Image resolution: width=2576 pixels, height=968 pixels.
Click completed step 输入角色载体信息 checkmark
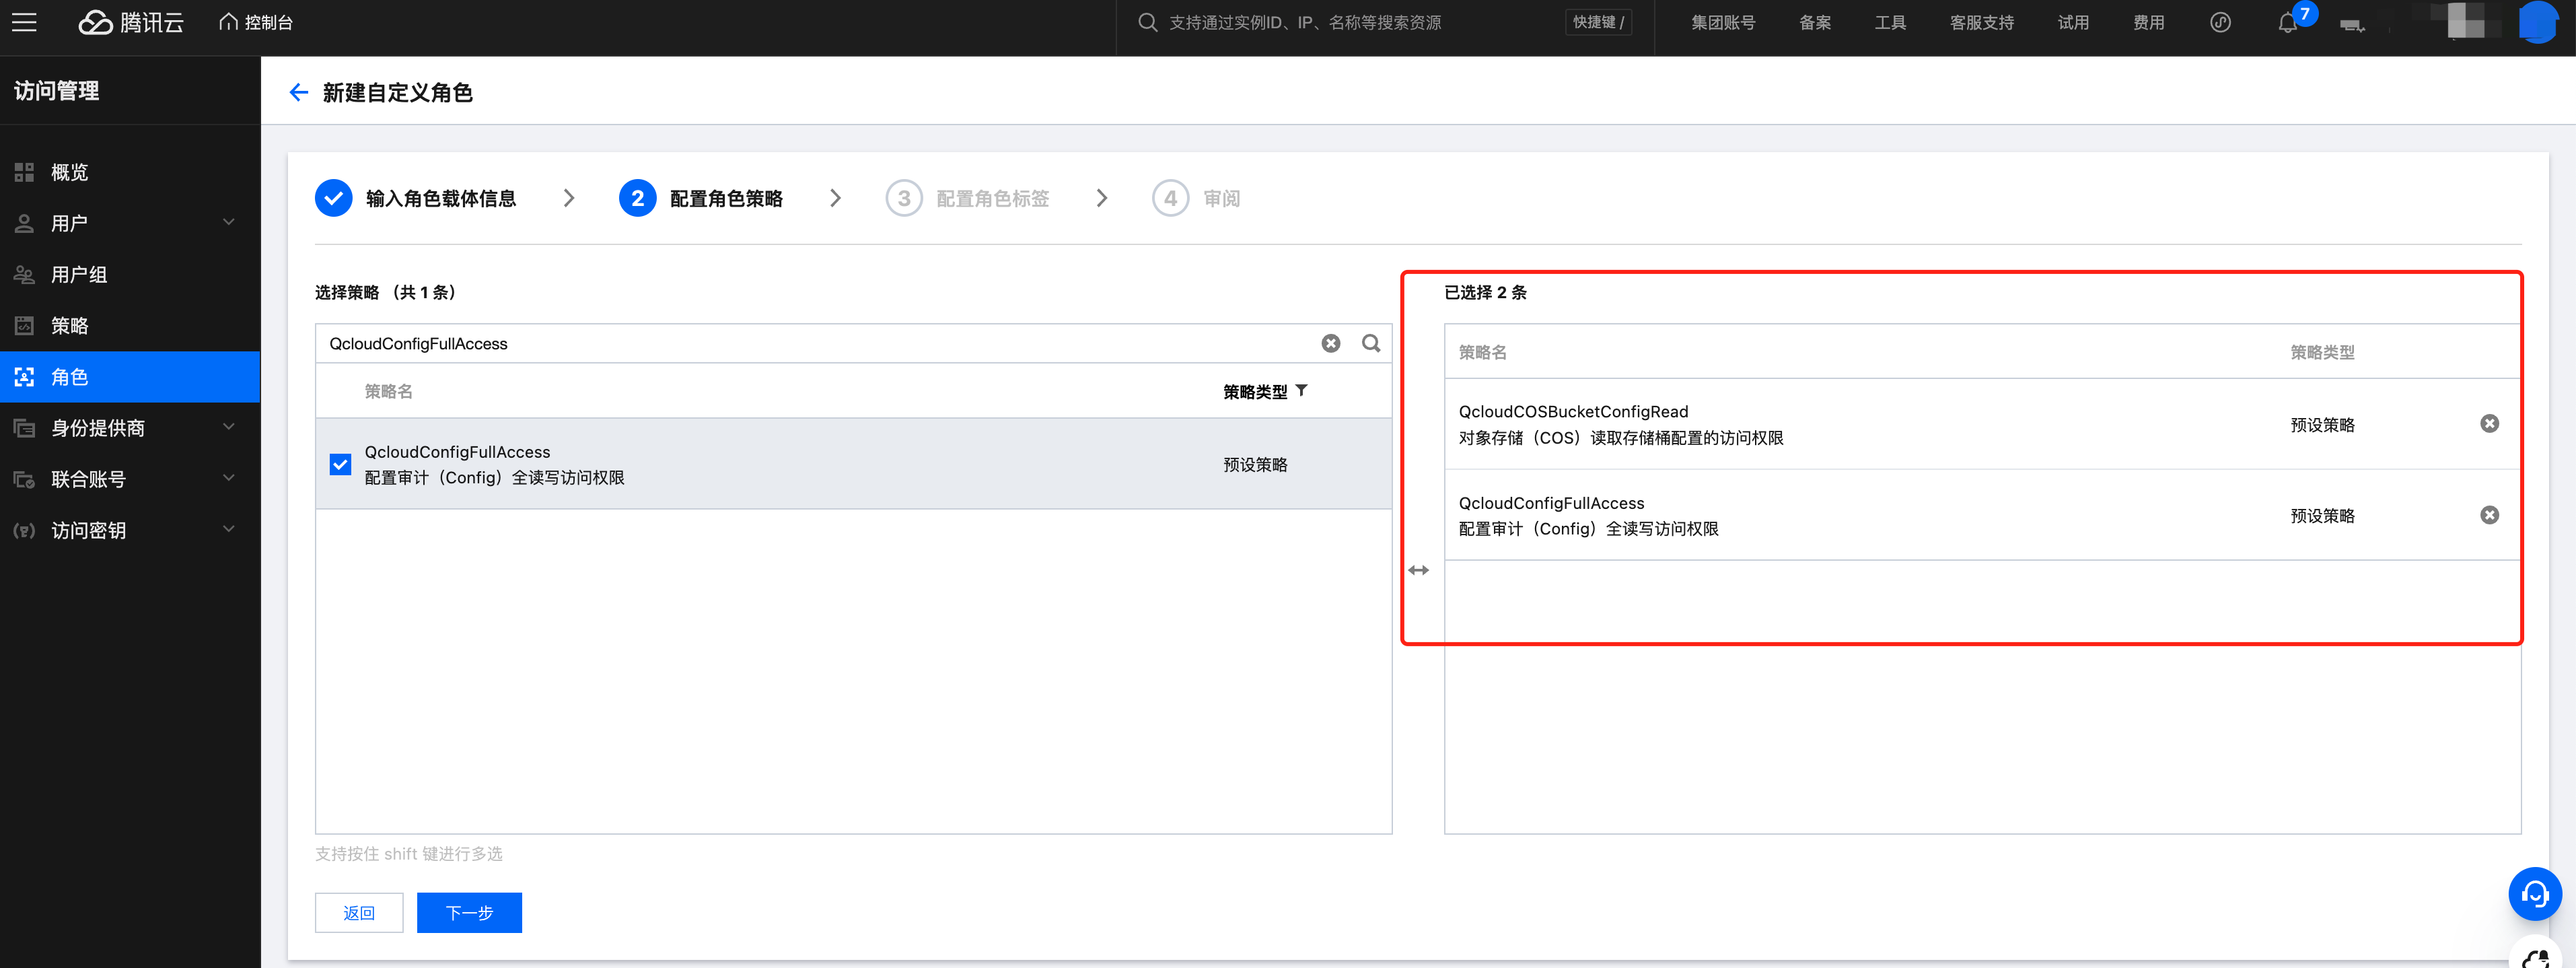point(333,198)
